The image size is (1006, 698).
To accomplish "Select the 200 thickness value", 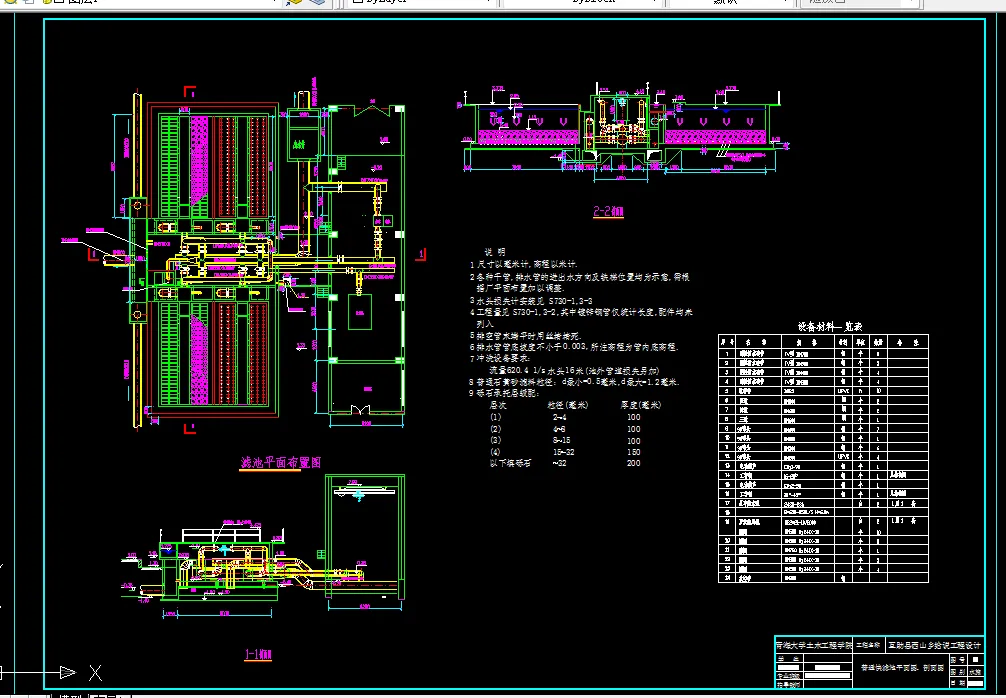I will coord(634,463).
